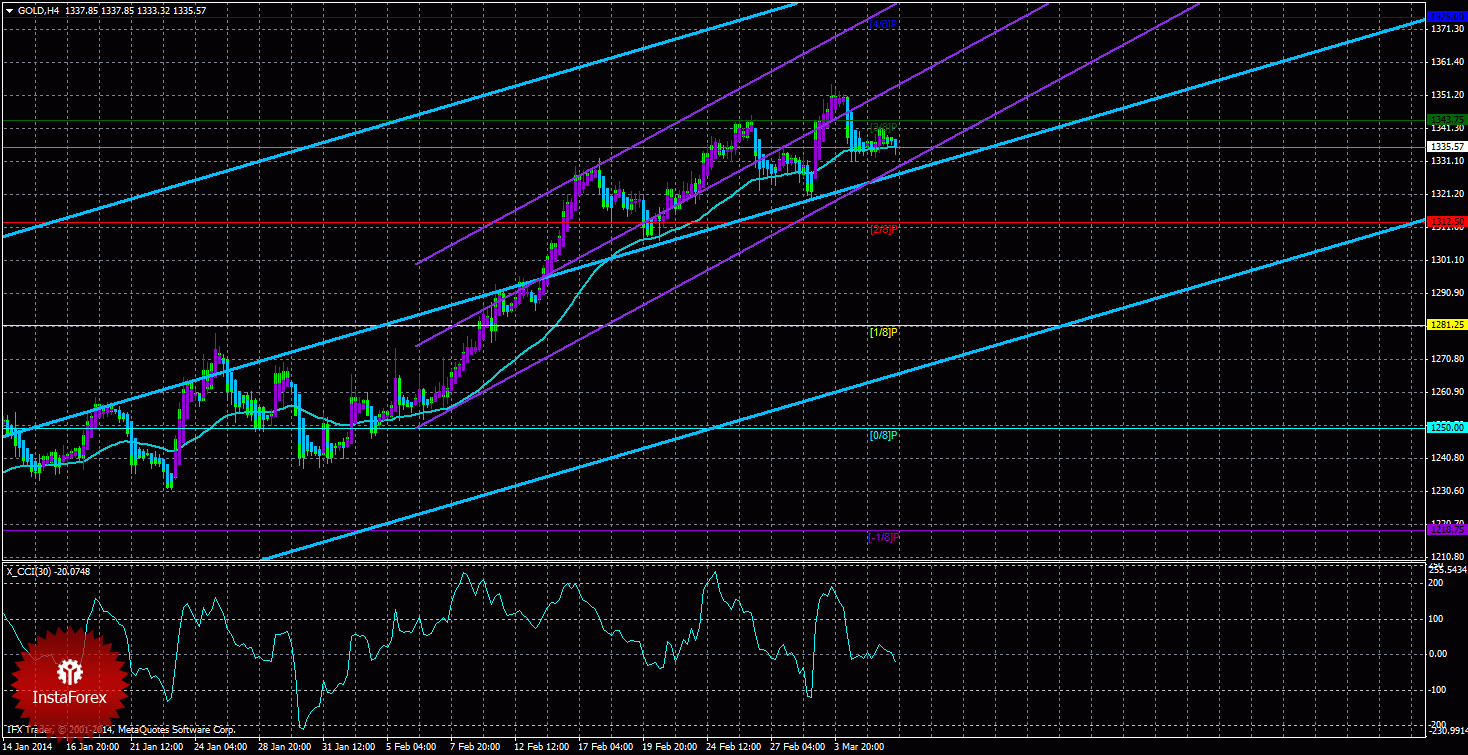
Task: Click the 1290.90 price scale value
Action: [x=1447, y=293]
